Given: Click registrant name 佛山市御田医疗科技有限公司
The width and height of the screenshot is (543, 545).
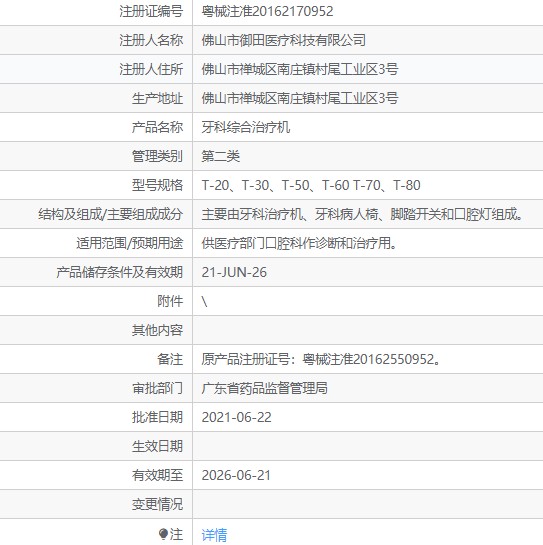Looking at the screenshot, I should click(x=283, y=40).
